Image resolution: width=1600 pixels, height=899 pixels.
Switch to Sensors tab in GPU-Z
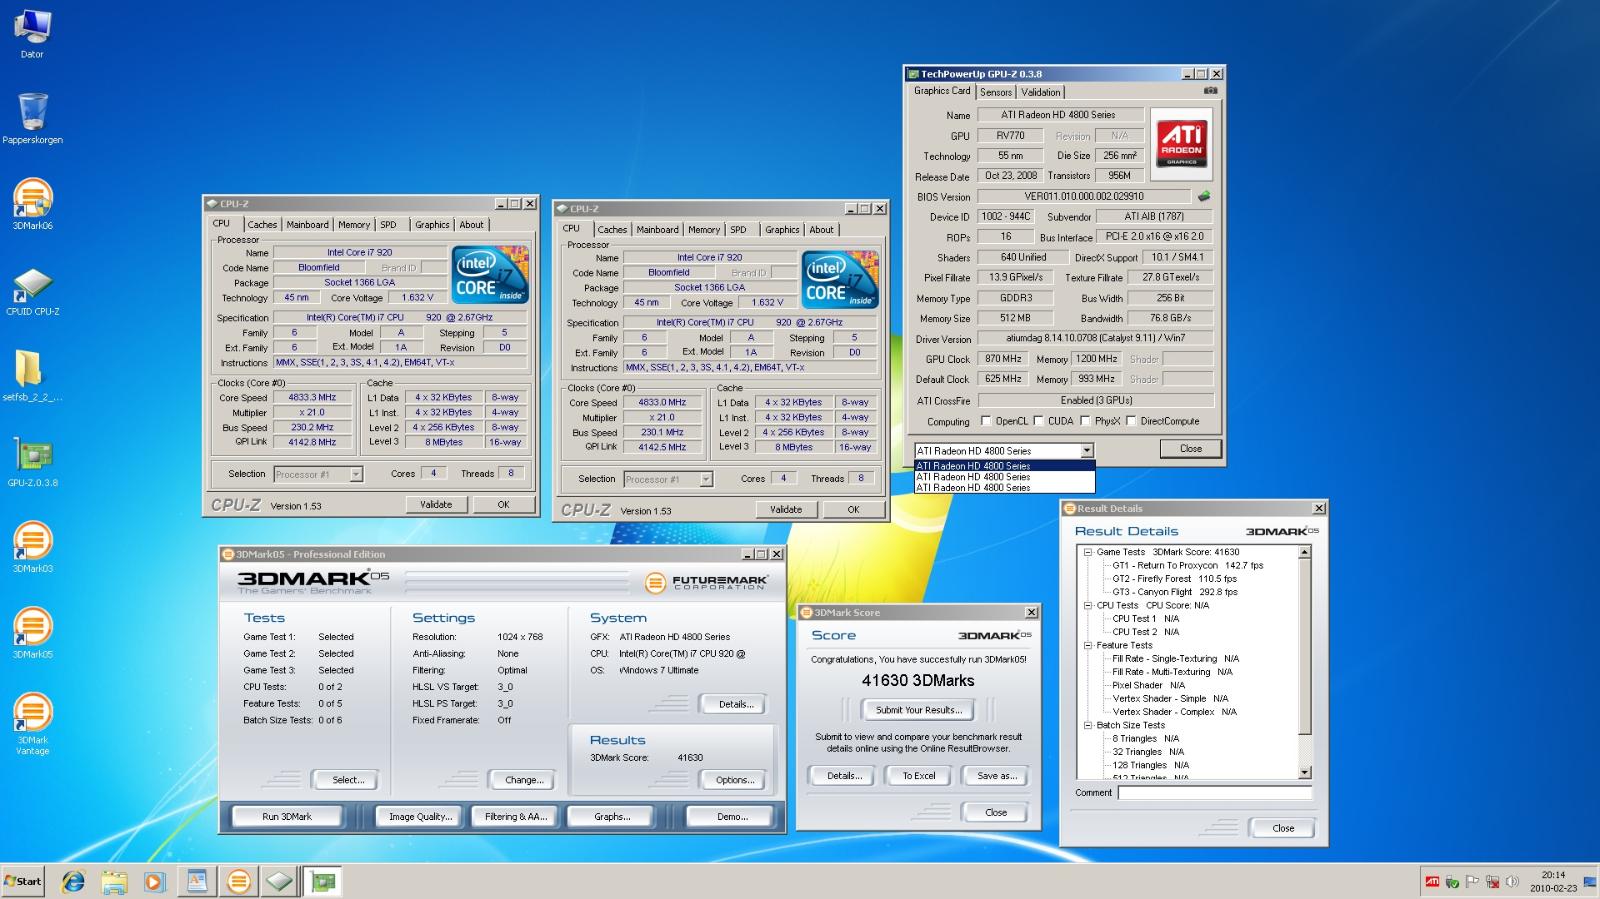click(996, 92)
